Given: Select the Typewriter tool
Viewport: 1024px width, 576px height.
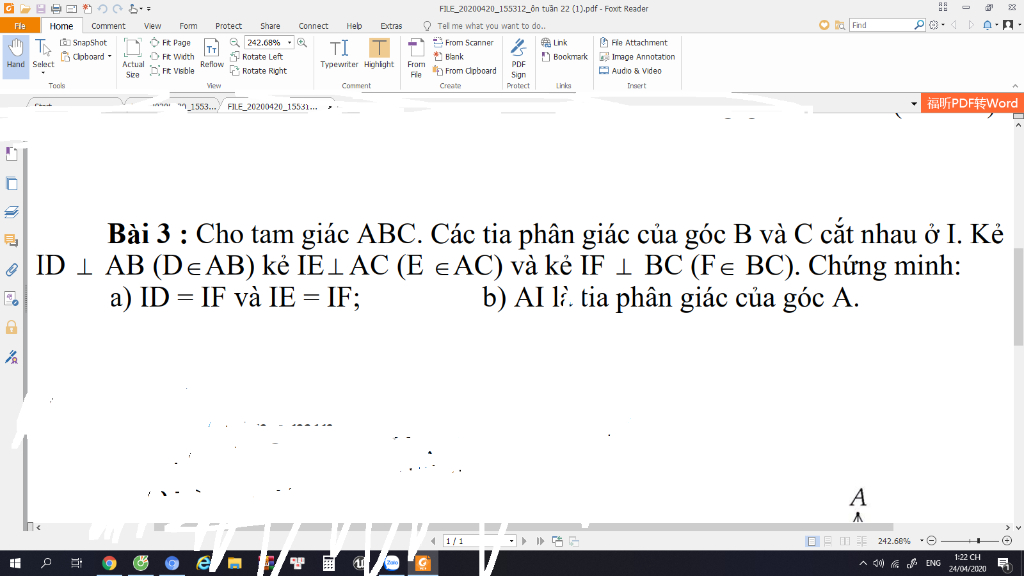Looking at the screenshot, I should (339, 54).
